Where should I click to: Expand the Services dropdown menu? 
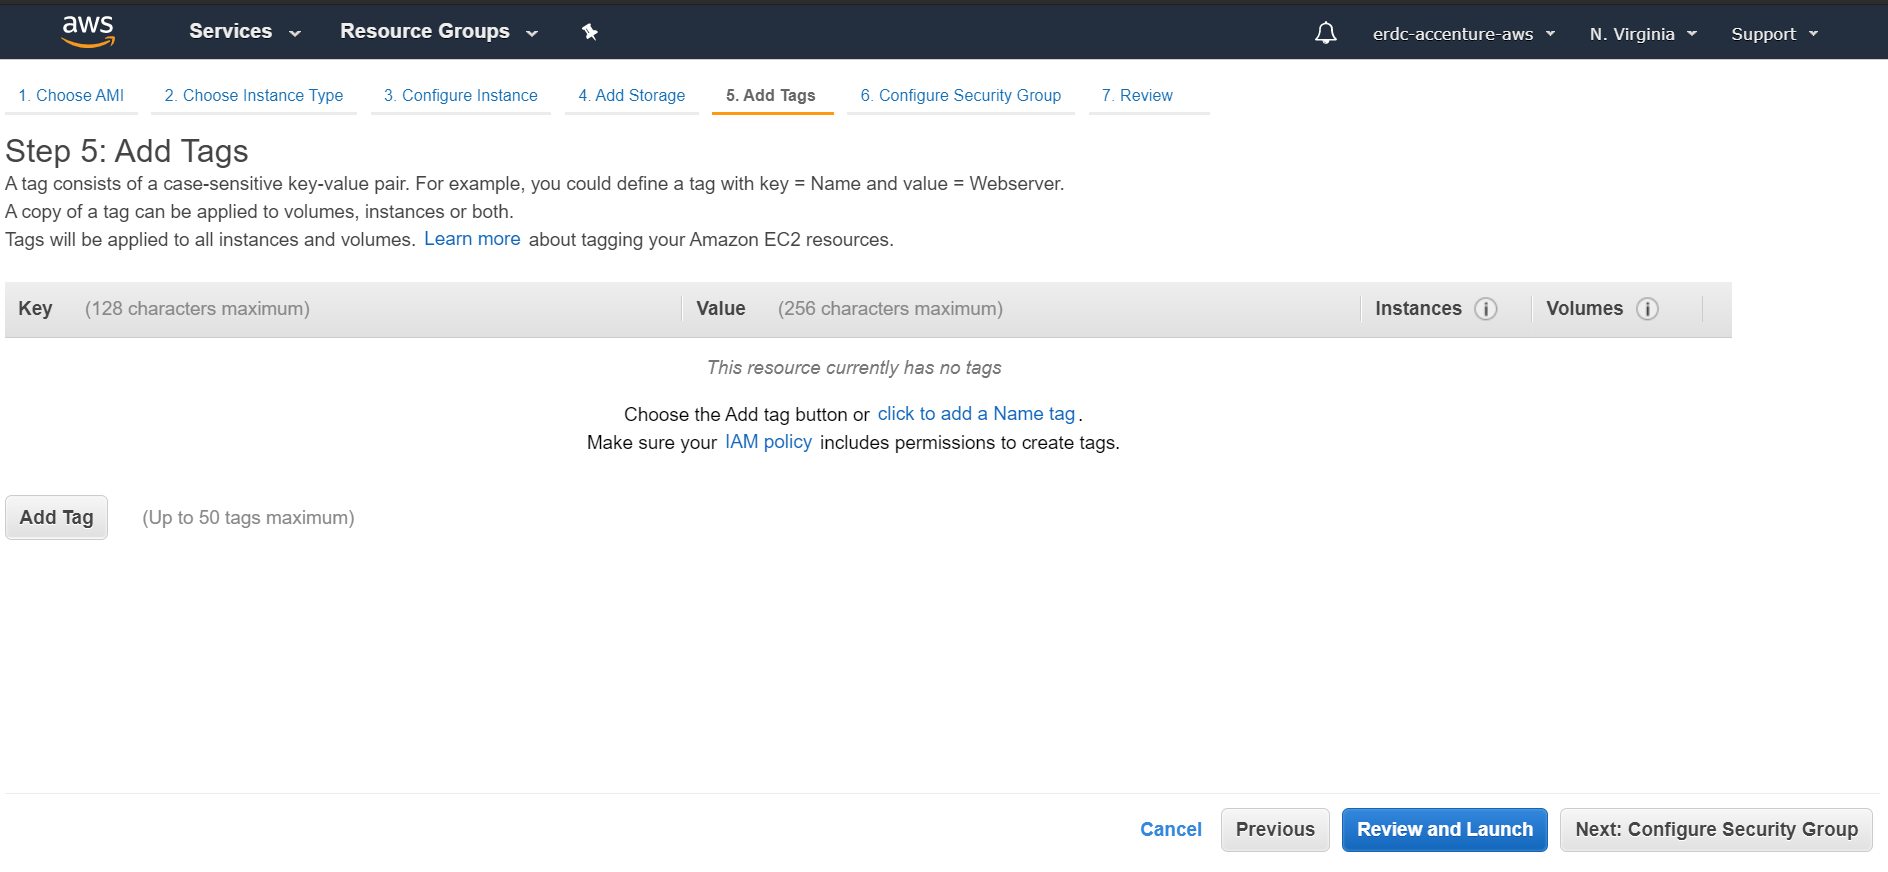click(x=244, y=32)
